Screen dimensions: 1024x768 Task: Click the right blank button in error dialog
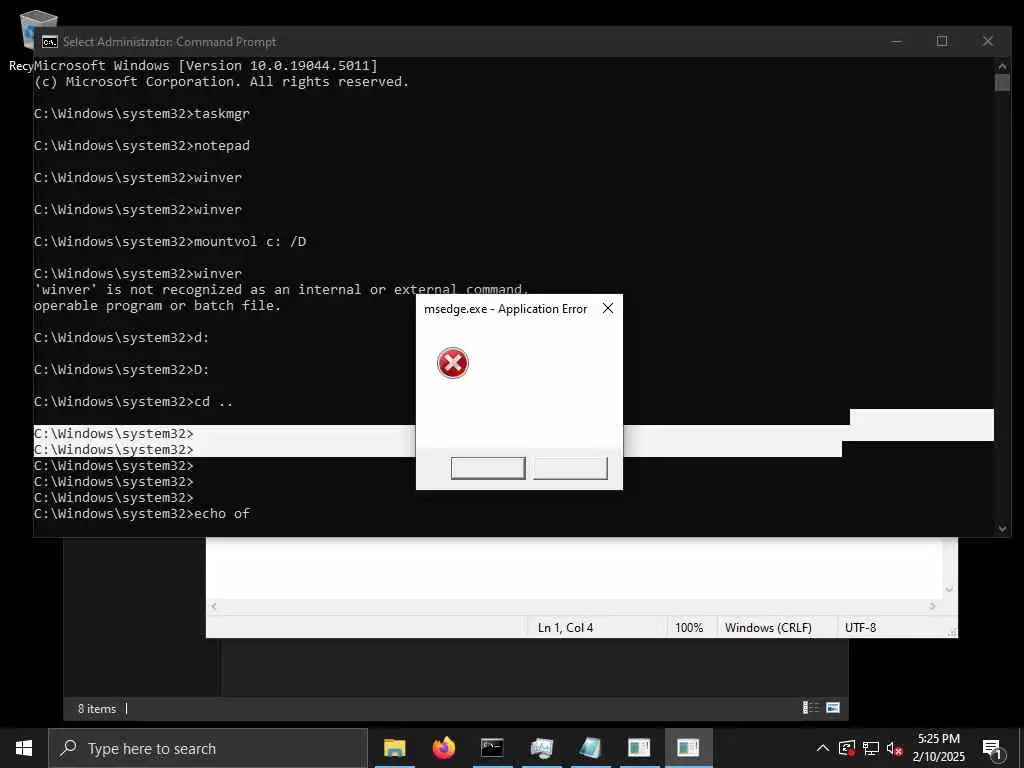(x=570, y=468)
